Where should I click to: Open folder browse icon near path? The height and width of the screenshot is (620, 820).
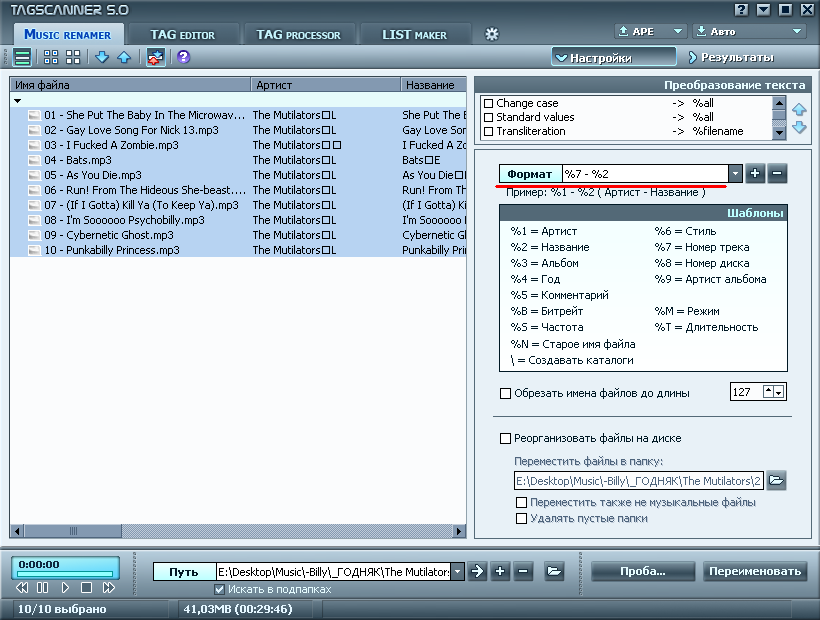pyautogui.click(x=554, y=571)
